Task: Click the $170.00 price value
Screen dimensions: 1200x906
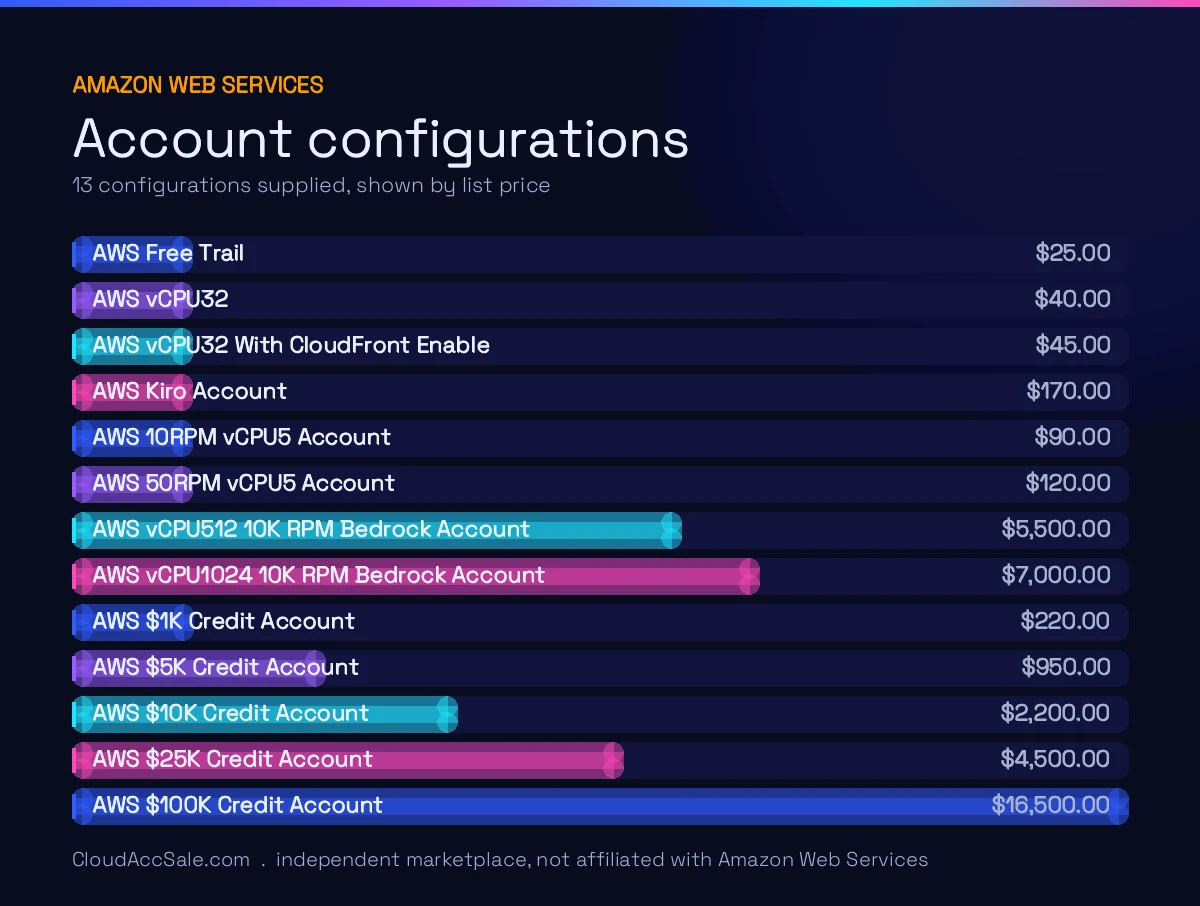Action: 1069,391
